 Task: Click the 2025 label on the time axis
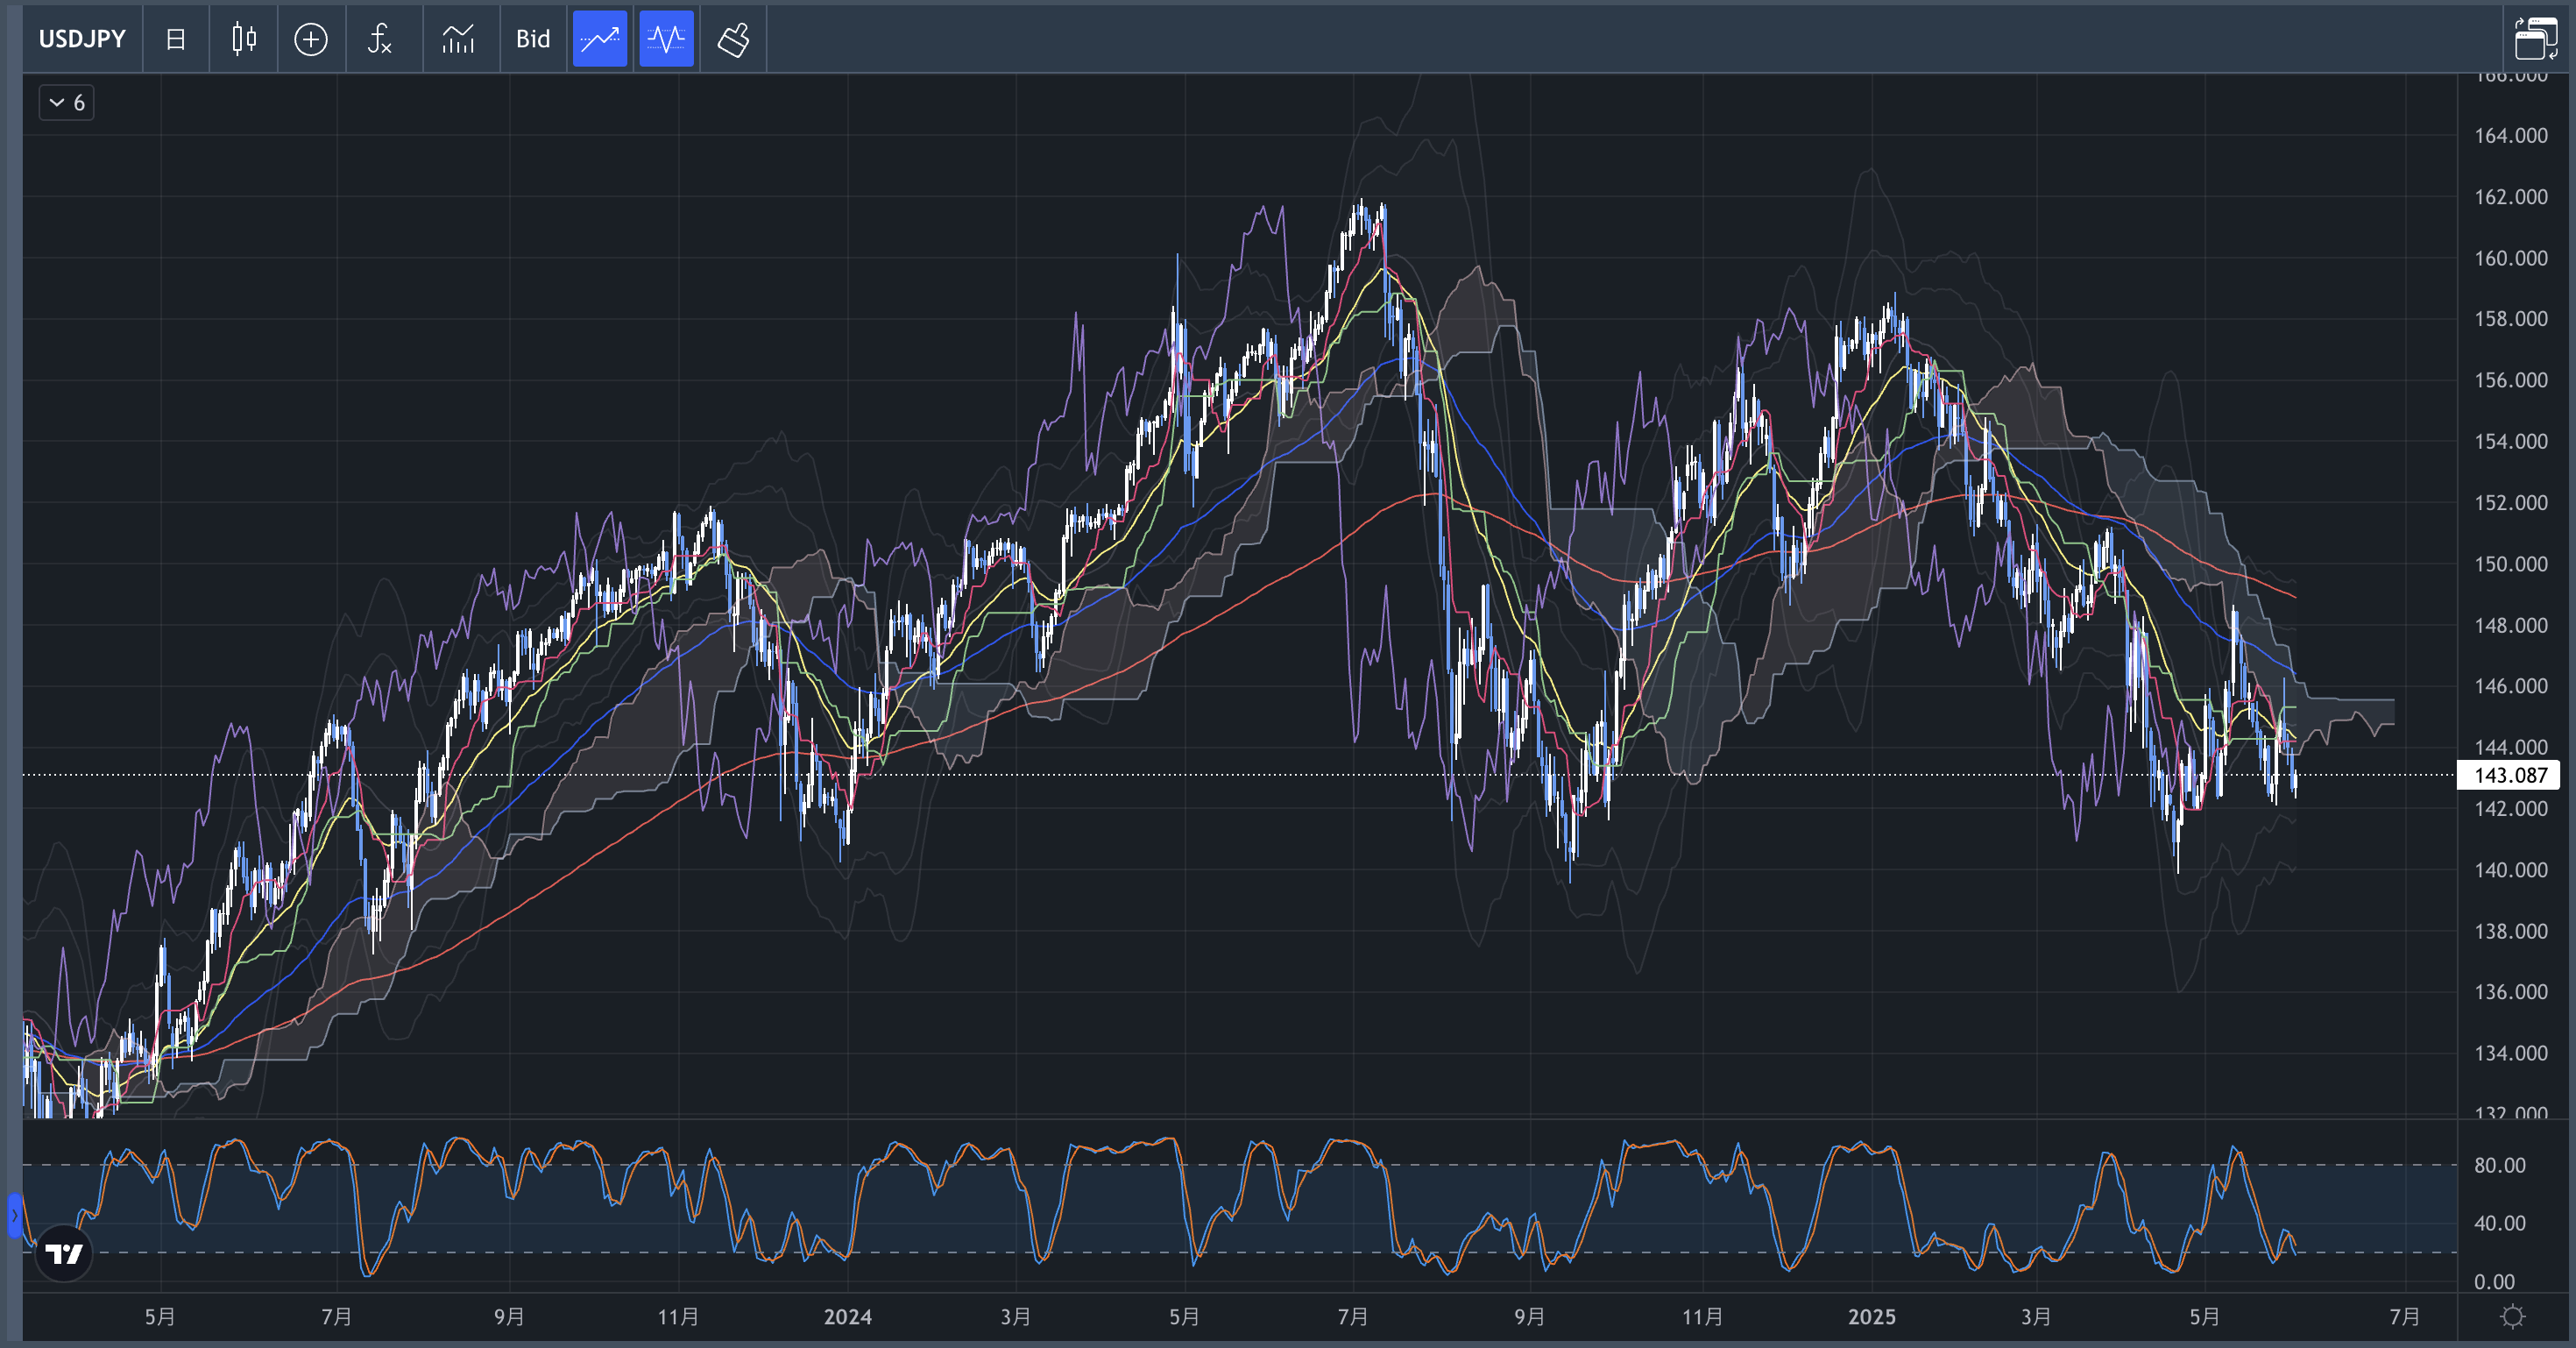(x=1872, y=1317)
